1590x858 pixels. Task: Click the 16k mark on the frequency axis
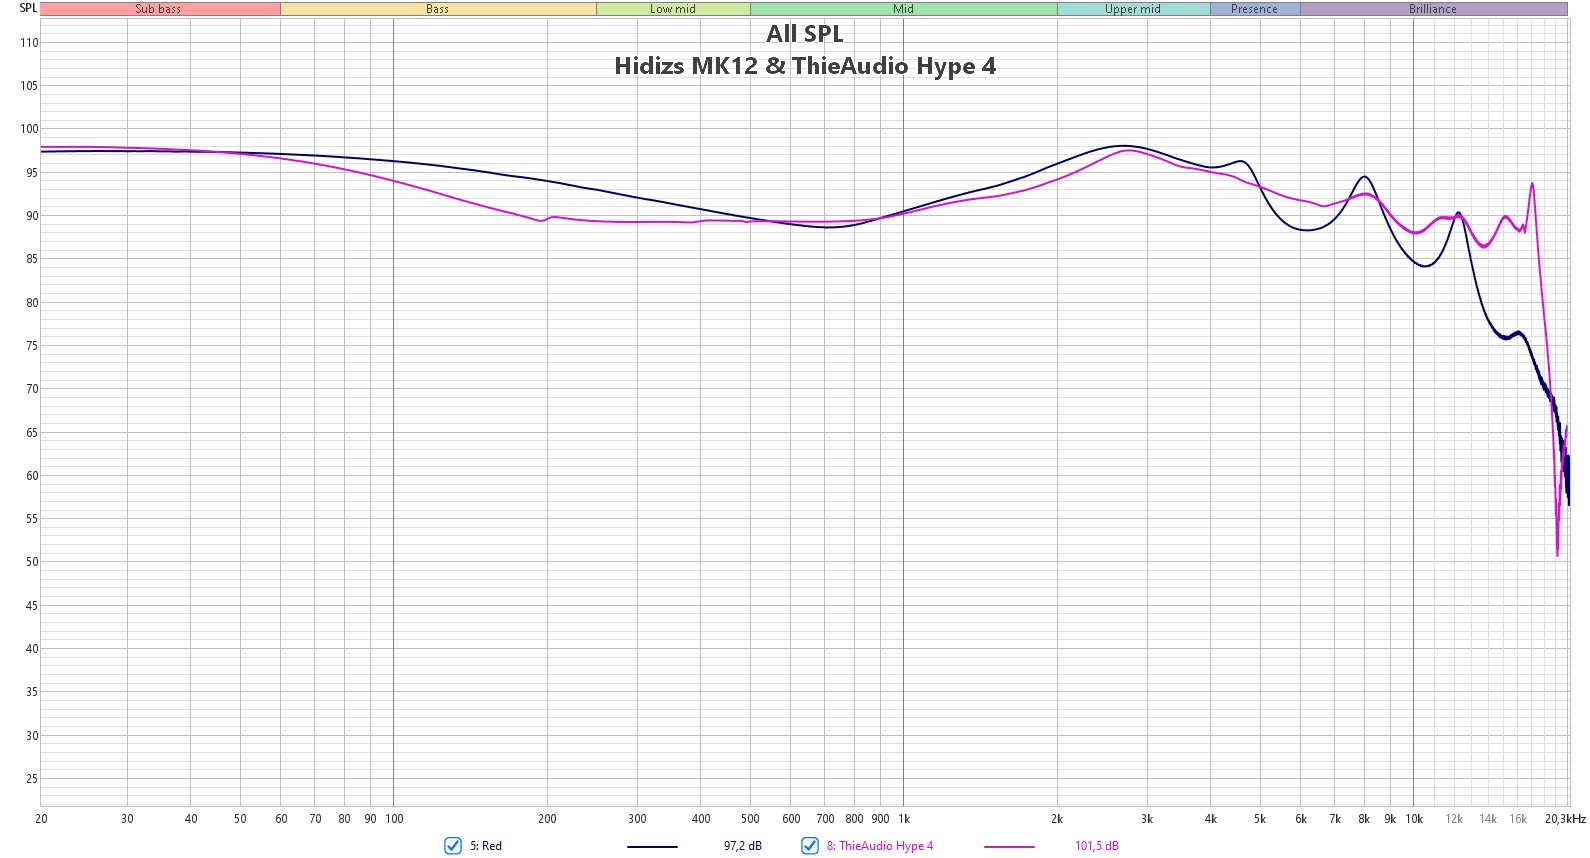(1518, 819)
